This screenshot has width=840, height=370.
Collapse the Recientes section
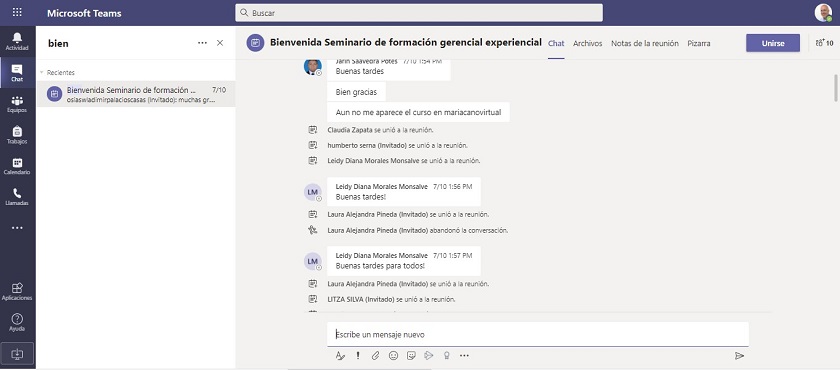42,72
